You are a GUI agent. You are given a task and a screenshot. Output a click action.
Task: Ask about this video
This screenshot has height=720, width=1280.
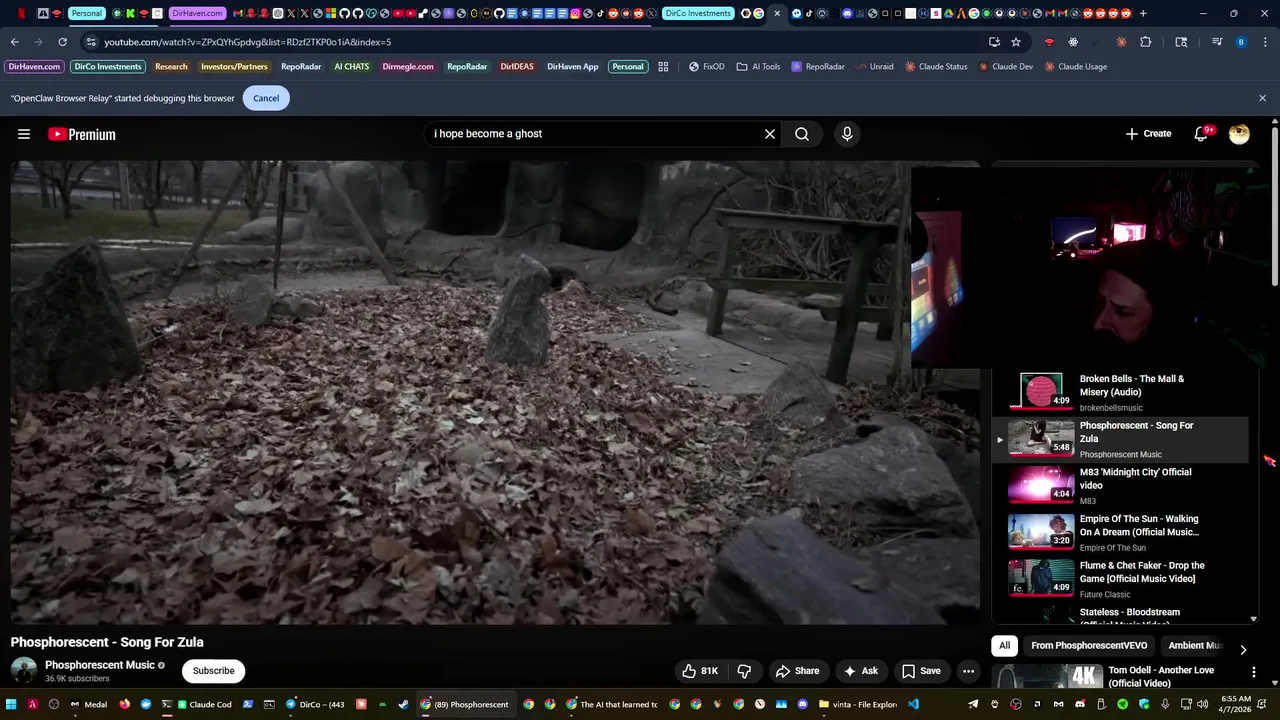click(x=861, y=671)
